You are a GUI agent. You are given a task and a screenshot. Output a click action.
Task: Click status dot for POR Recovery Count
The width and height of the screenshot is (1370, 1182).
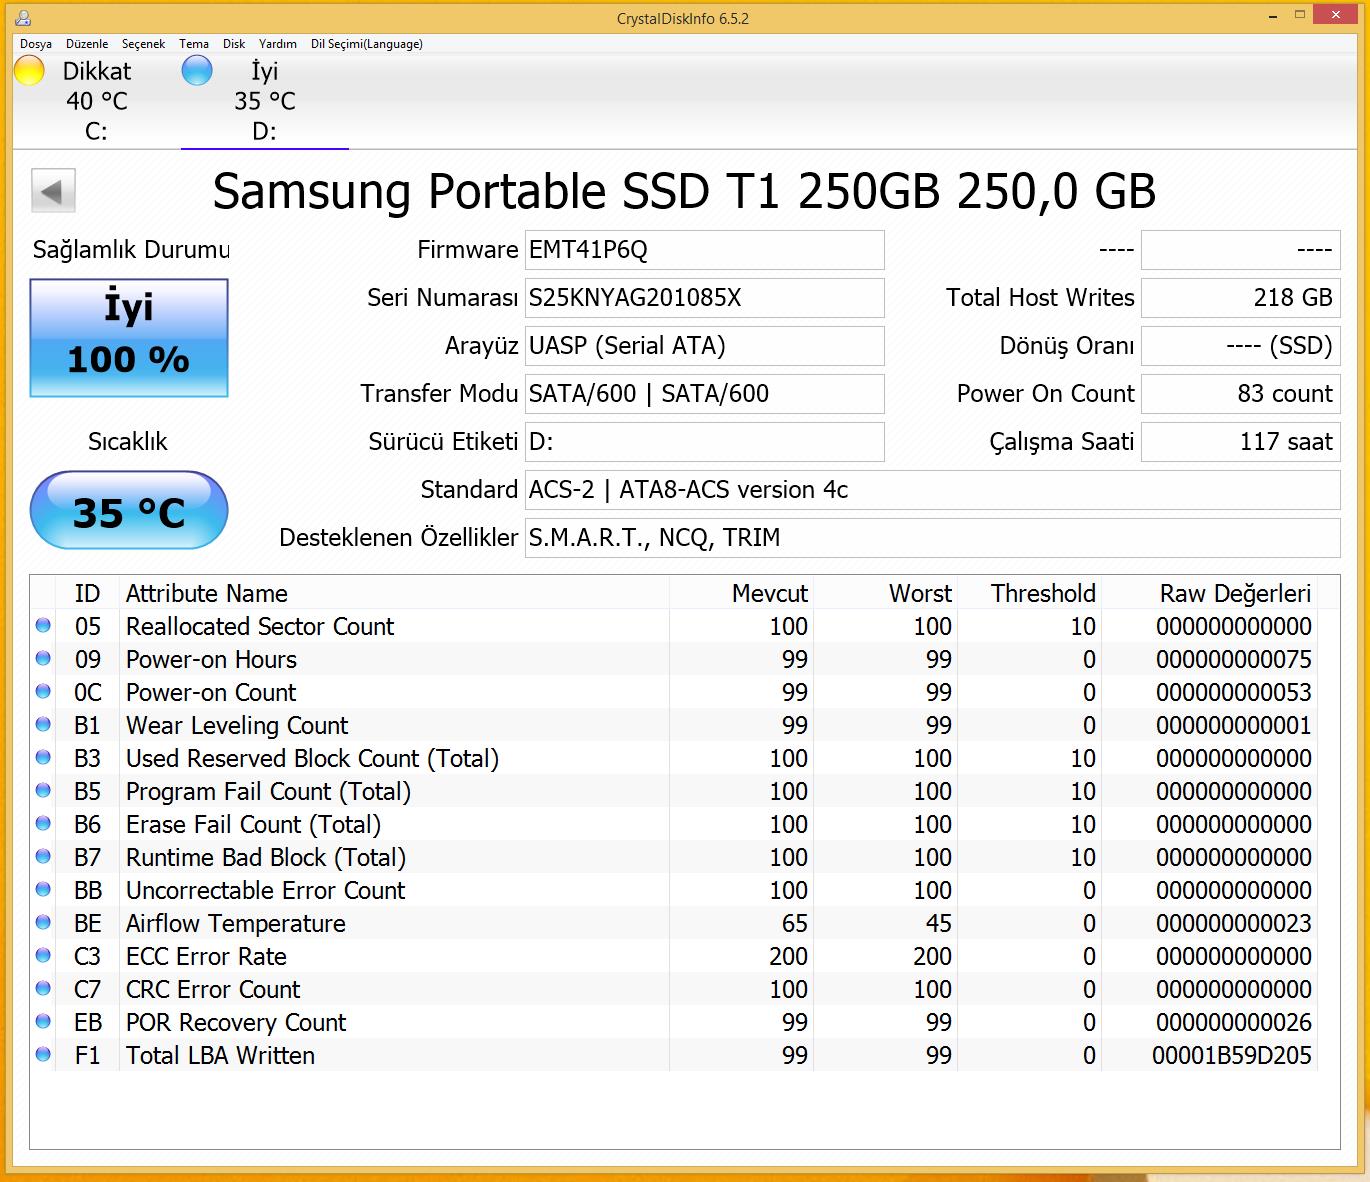43,1022
